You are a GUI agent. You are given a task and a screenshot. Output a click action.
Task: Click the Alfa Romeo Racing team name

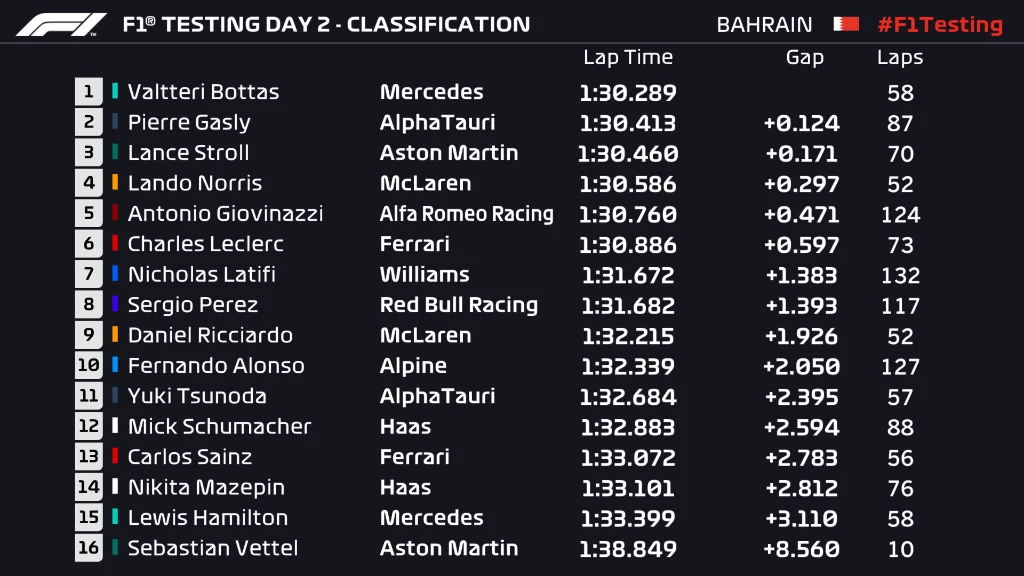(466, 214)
